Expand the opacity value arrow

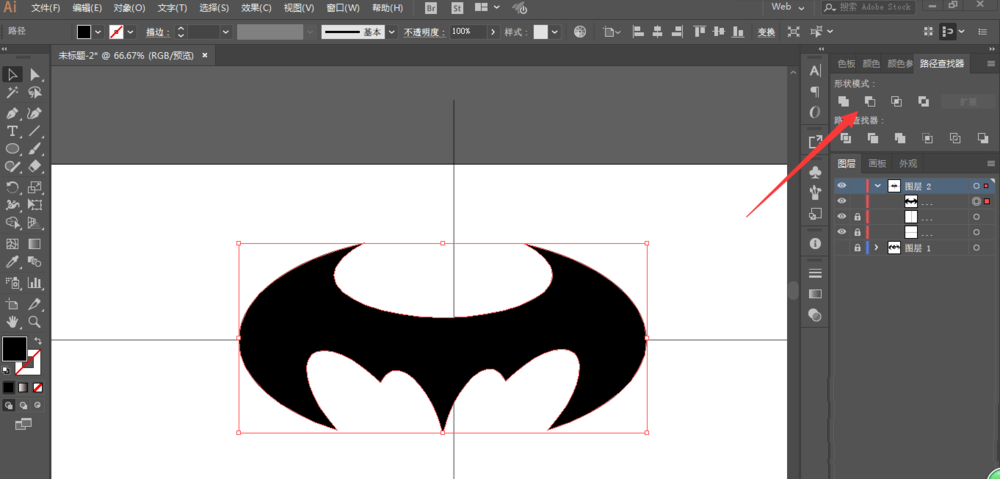click(x=493, y=31)
